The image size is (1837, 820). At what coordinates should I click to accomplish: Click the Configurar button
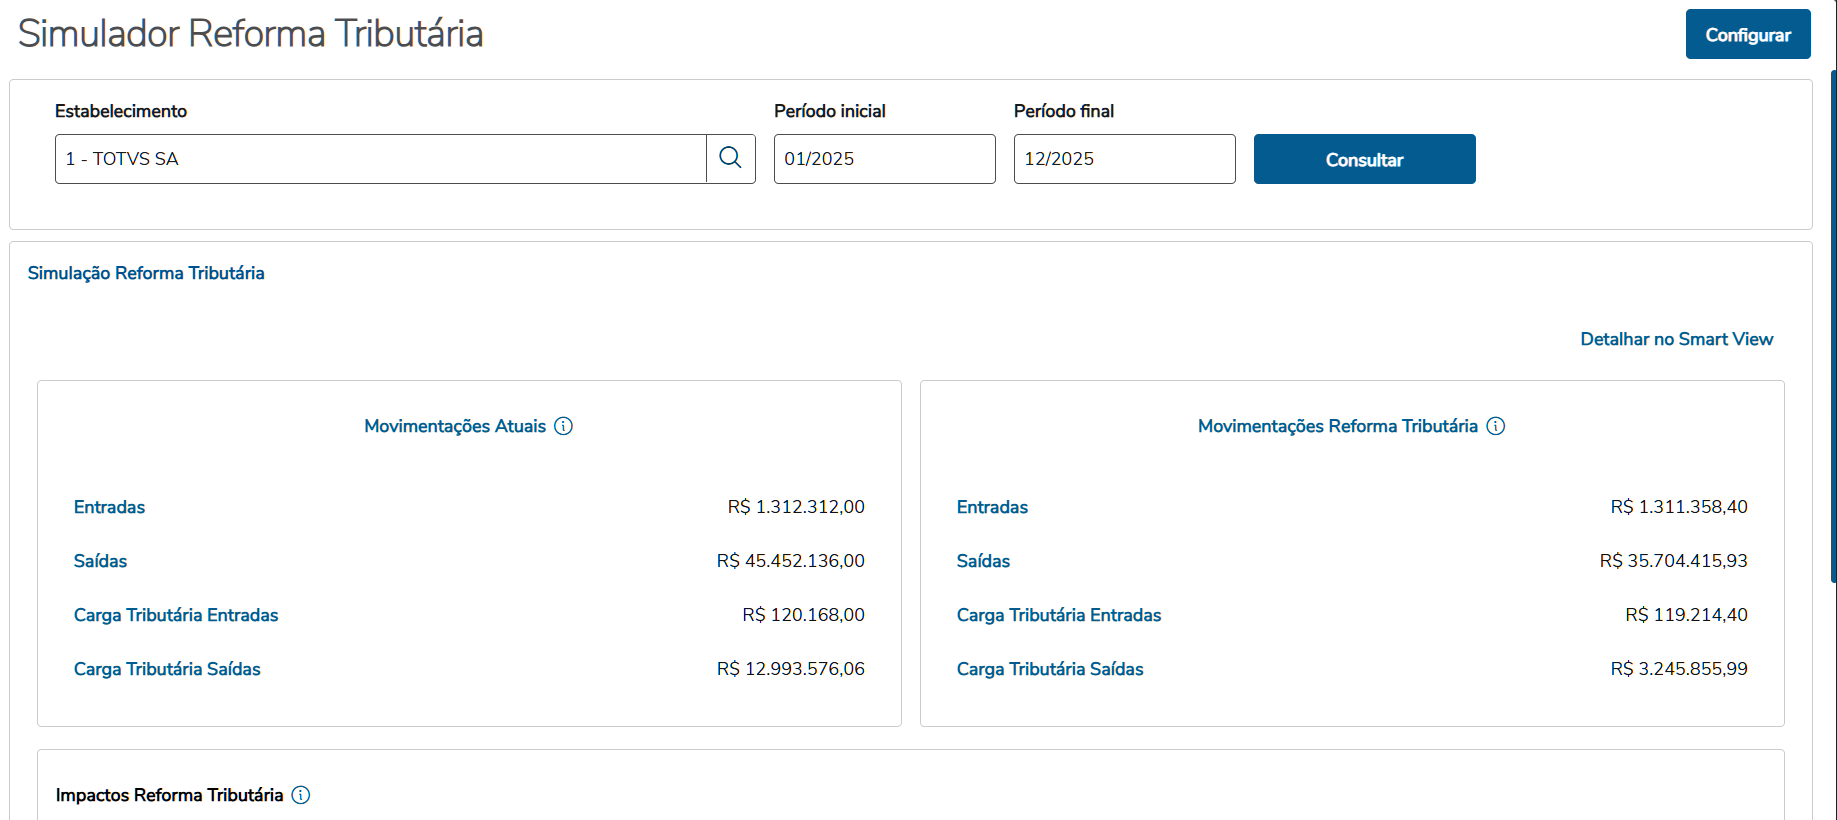[x=1748, y=34]
